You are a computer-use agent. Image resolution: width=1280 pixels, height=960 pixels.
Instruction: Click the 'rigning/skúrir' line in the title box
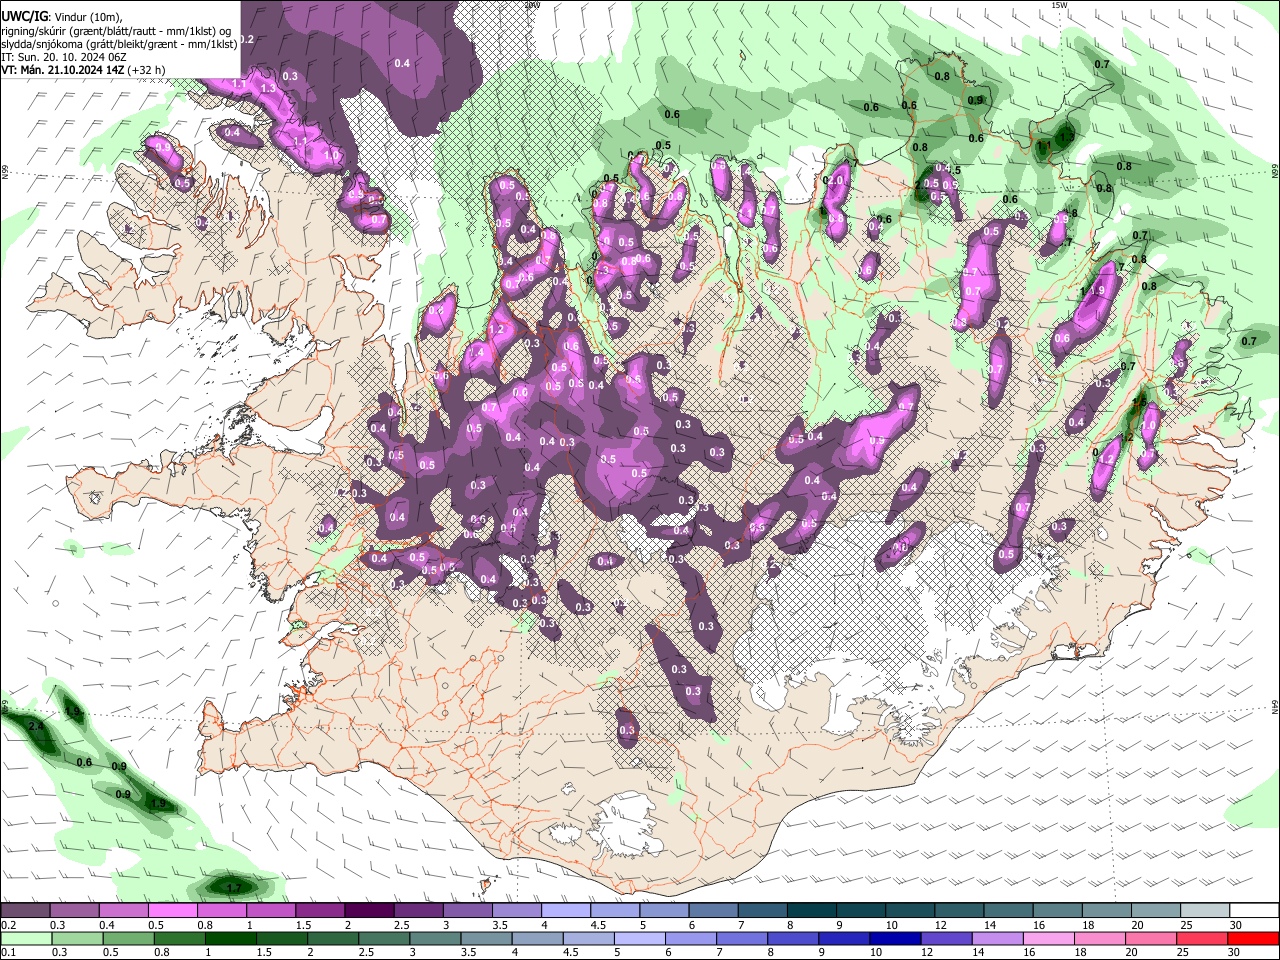pos(116,31)
